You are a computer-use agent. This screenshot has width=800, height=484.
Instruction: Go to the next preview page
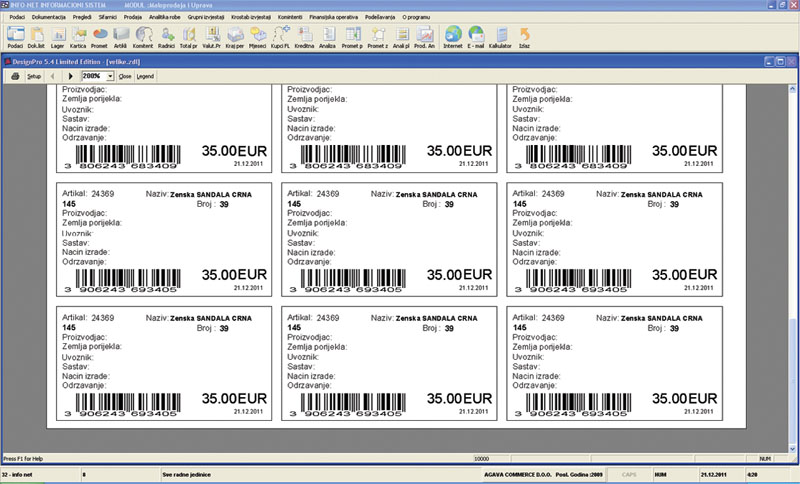[x=70, y=76]
